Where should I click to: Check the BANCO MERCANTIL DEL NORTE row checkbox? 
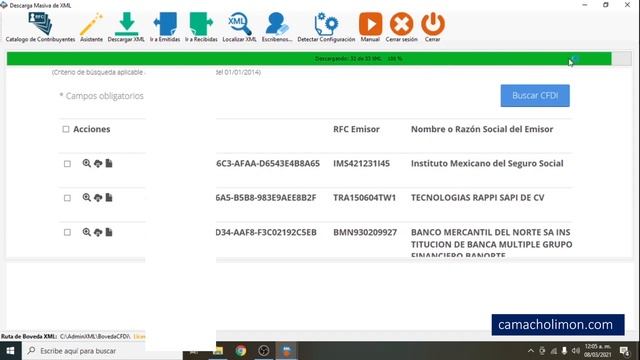point(67,232)
